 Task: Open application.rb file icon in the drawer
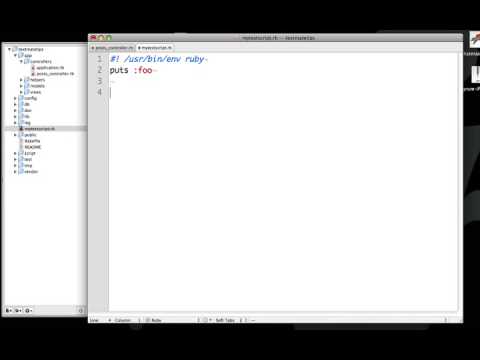point(33,68)
